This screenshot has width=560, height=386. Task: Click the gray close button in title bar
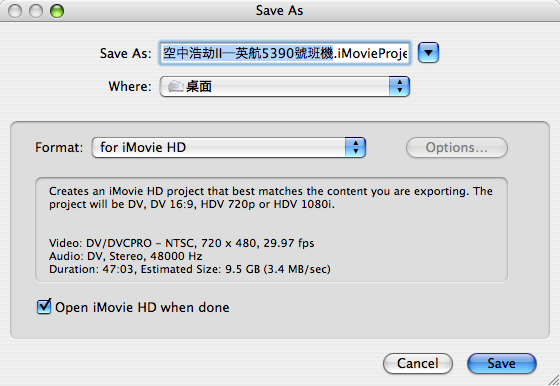pos(15,11)
